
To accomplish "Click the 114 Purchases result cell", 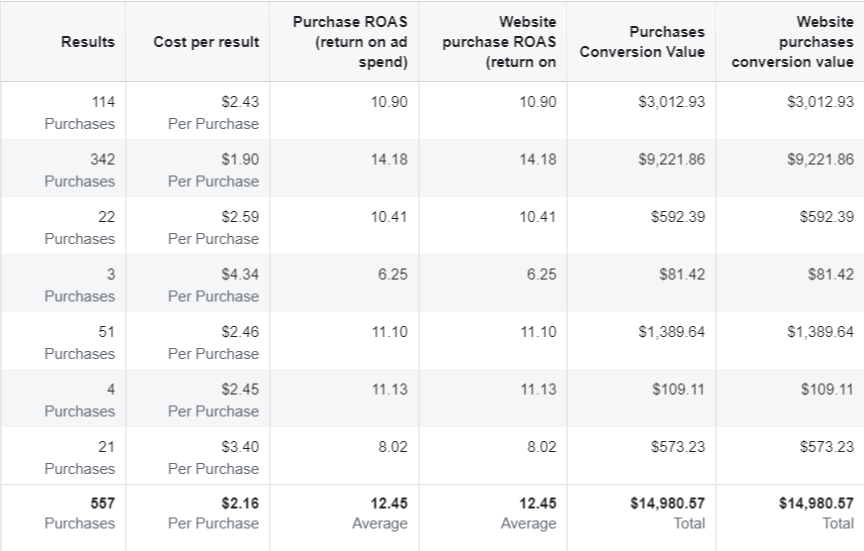I will coord(80,113).
